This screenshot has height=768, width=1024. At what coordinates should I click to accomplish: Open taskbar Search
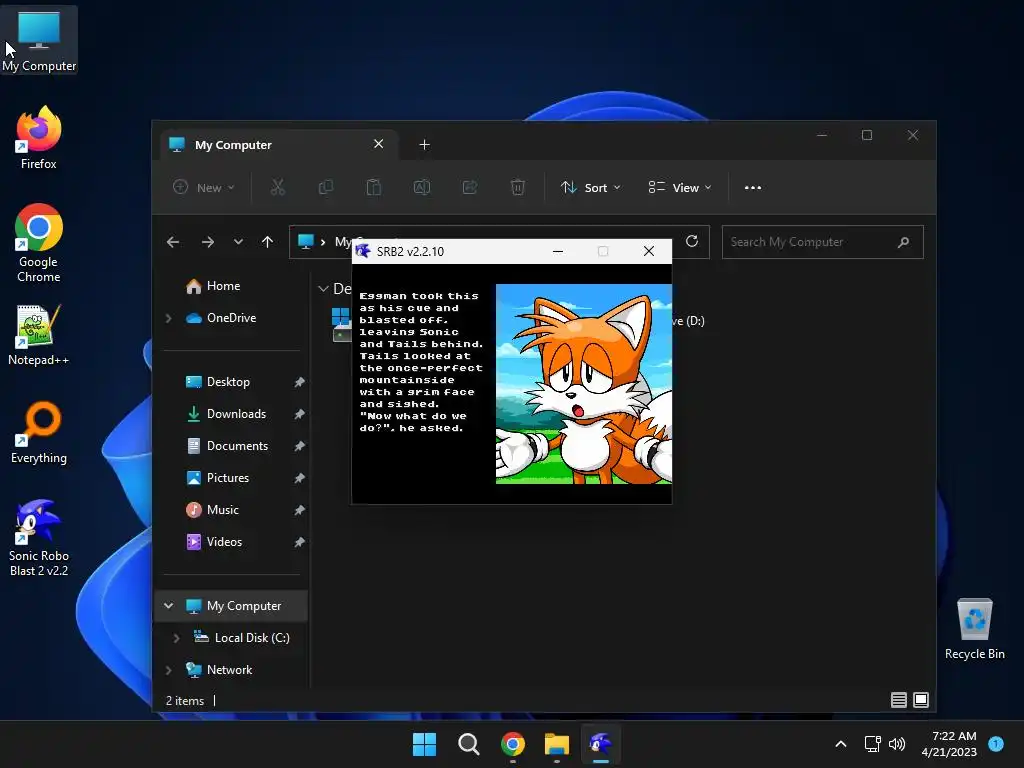click(x=468, y=744)
